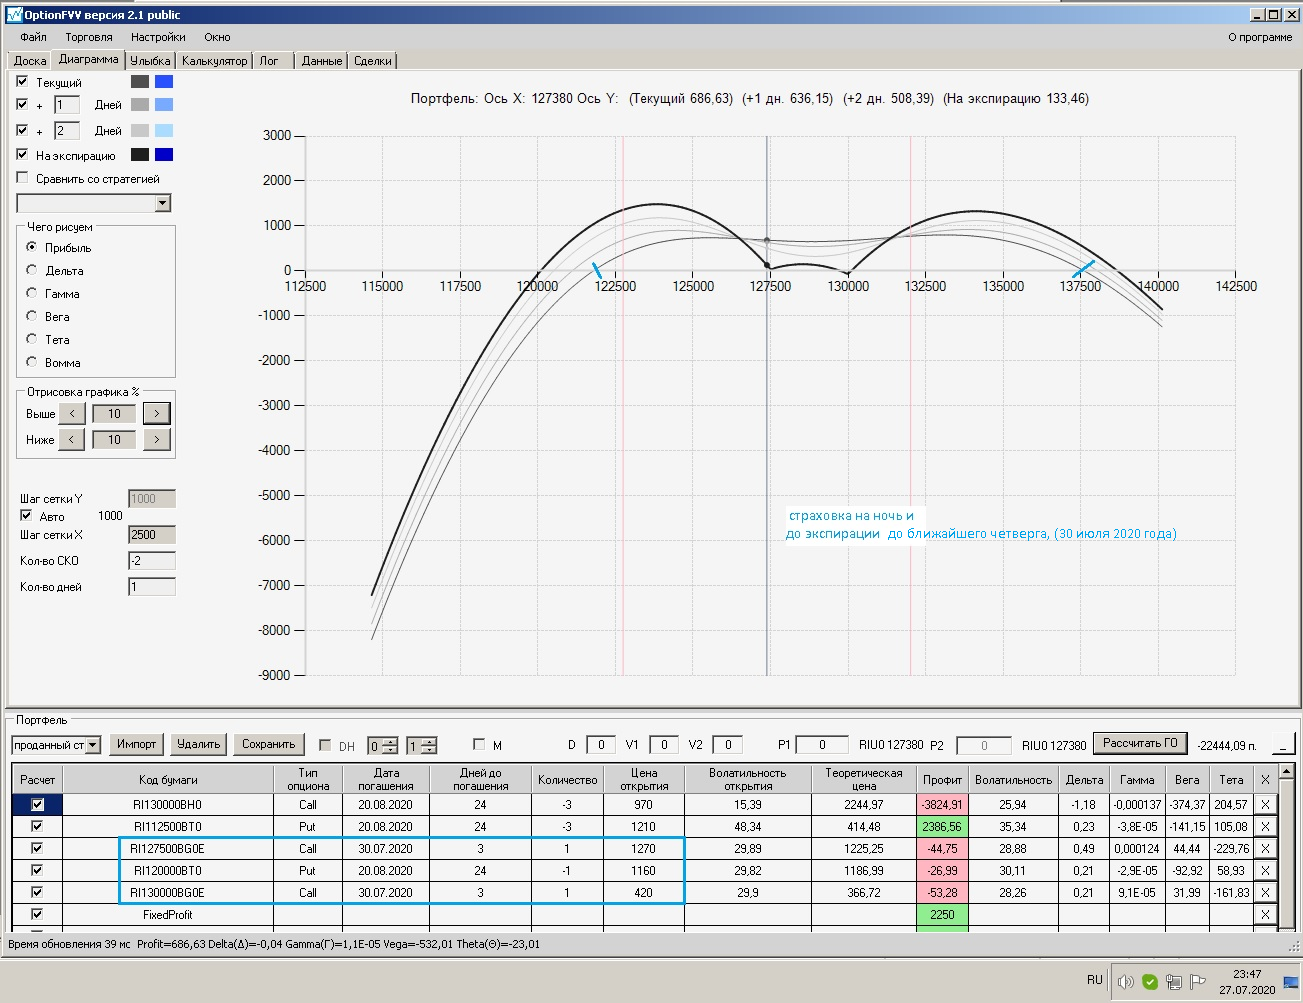Expand the проданный ст portfolio dropdown
1303x1003 pixels.
[x=93, y=745]
